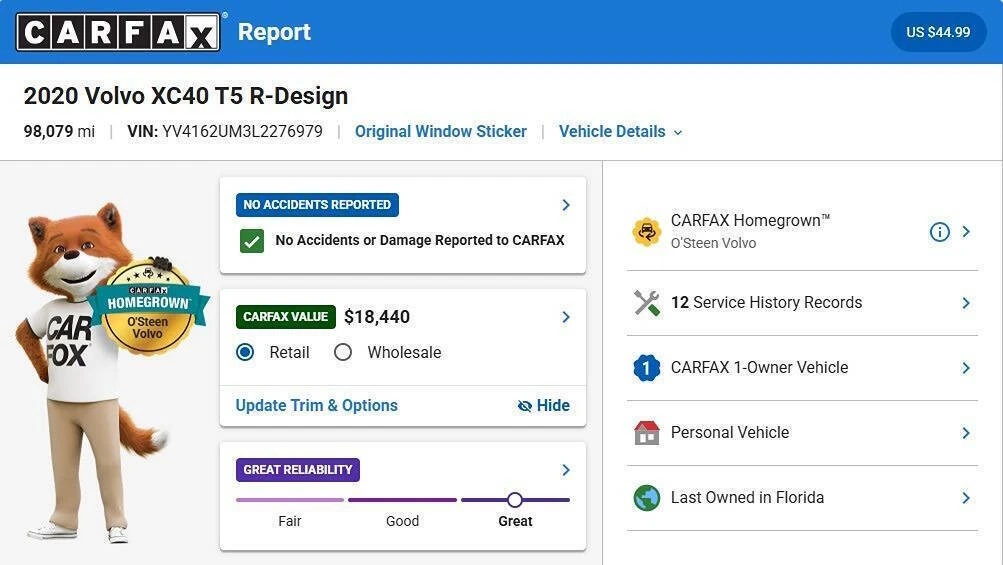The height and width of the screenshot is (565, 1003).
Task: Click the Personal Vehicle house icon
Action: coord(647,433)
